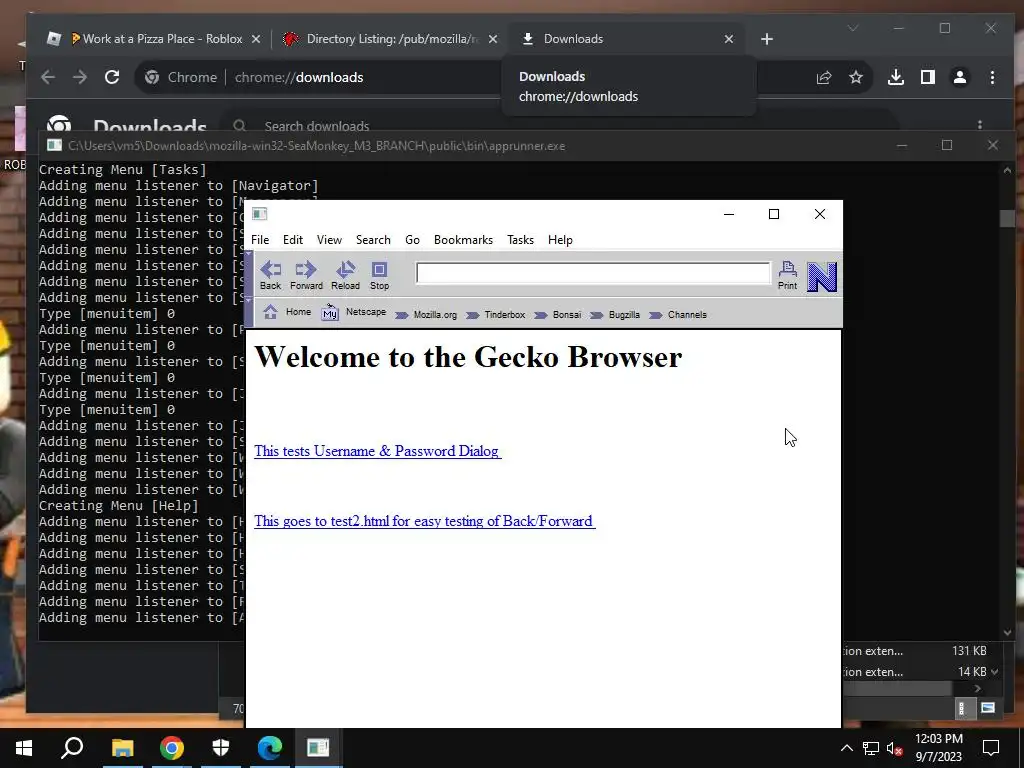Click the Netscape N throbber logo
Screen dimensions: 1024x768
822,277
